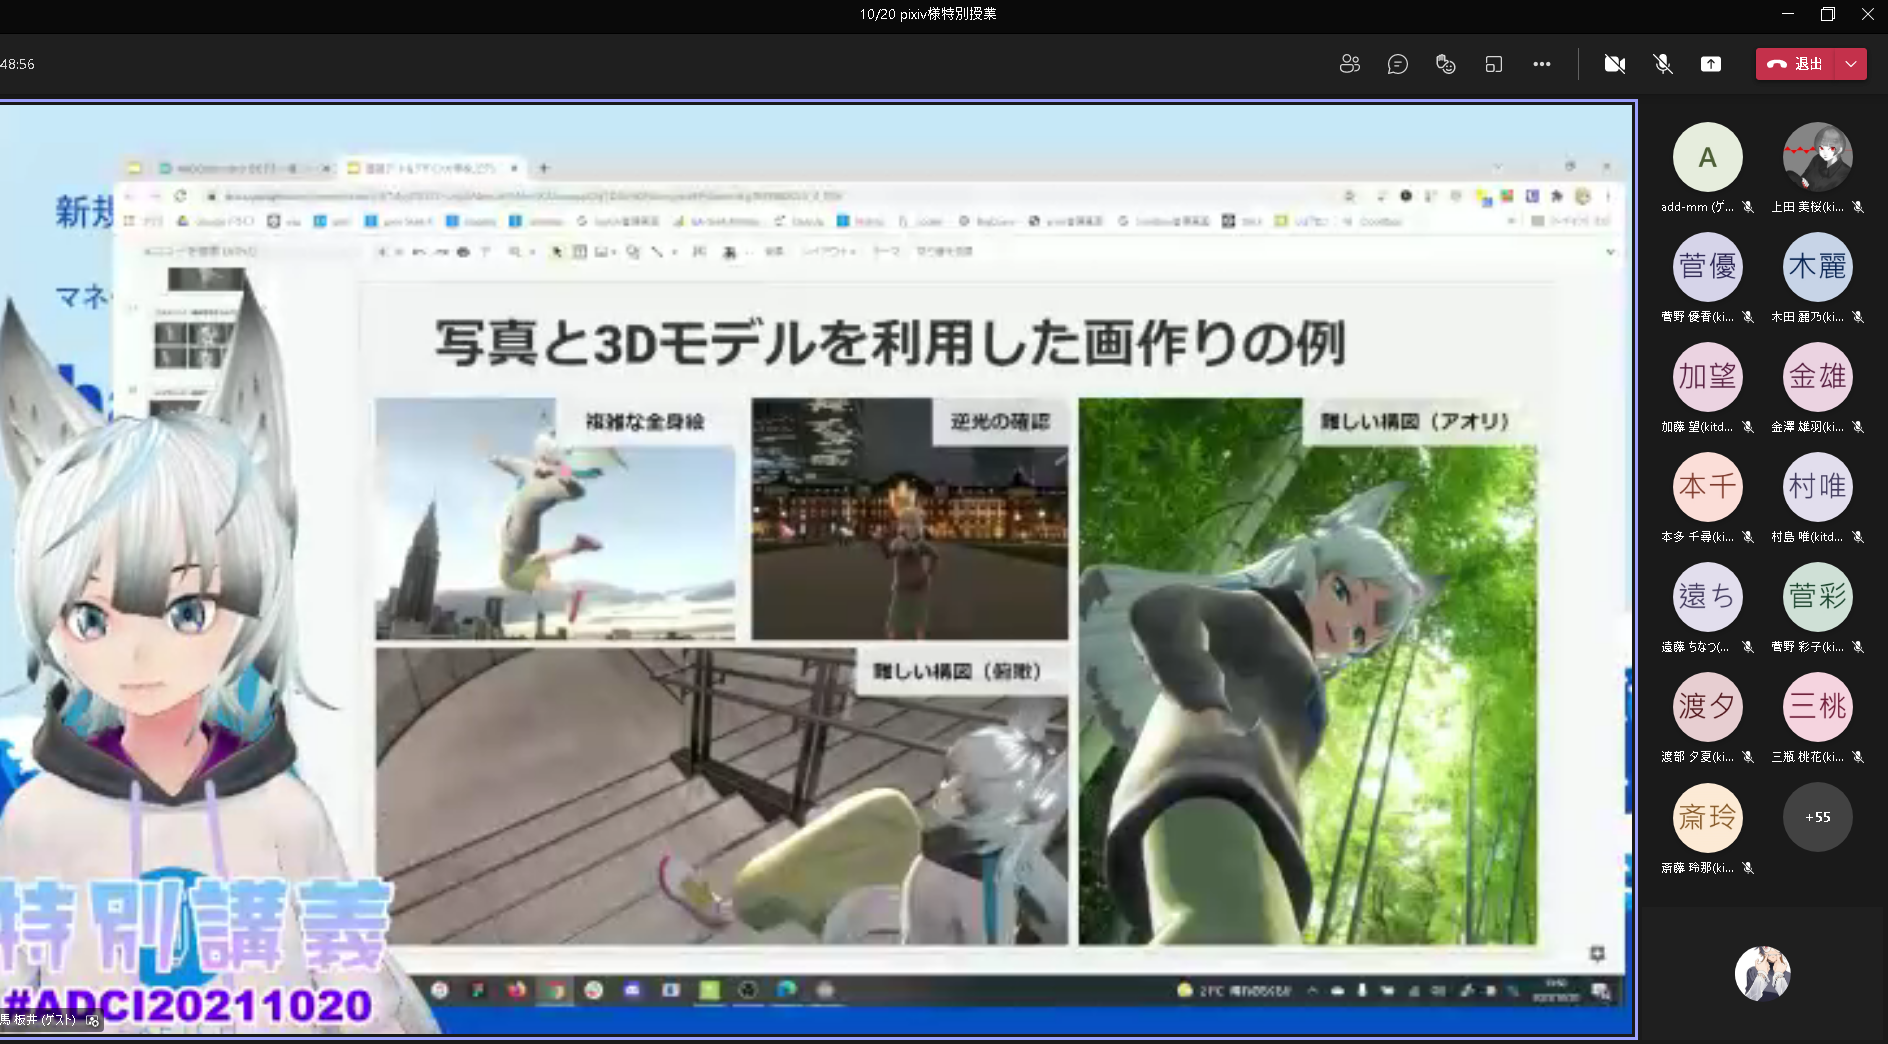1888x1044 pixels.
Task: Select the add-mm participant avatar labeled A
Action: pyautogui.click(x=1707, y=157)
